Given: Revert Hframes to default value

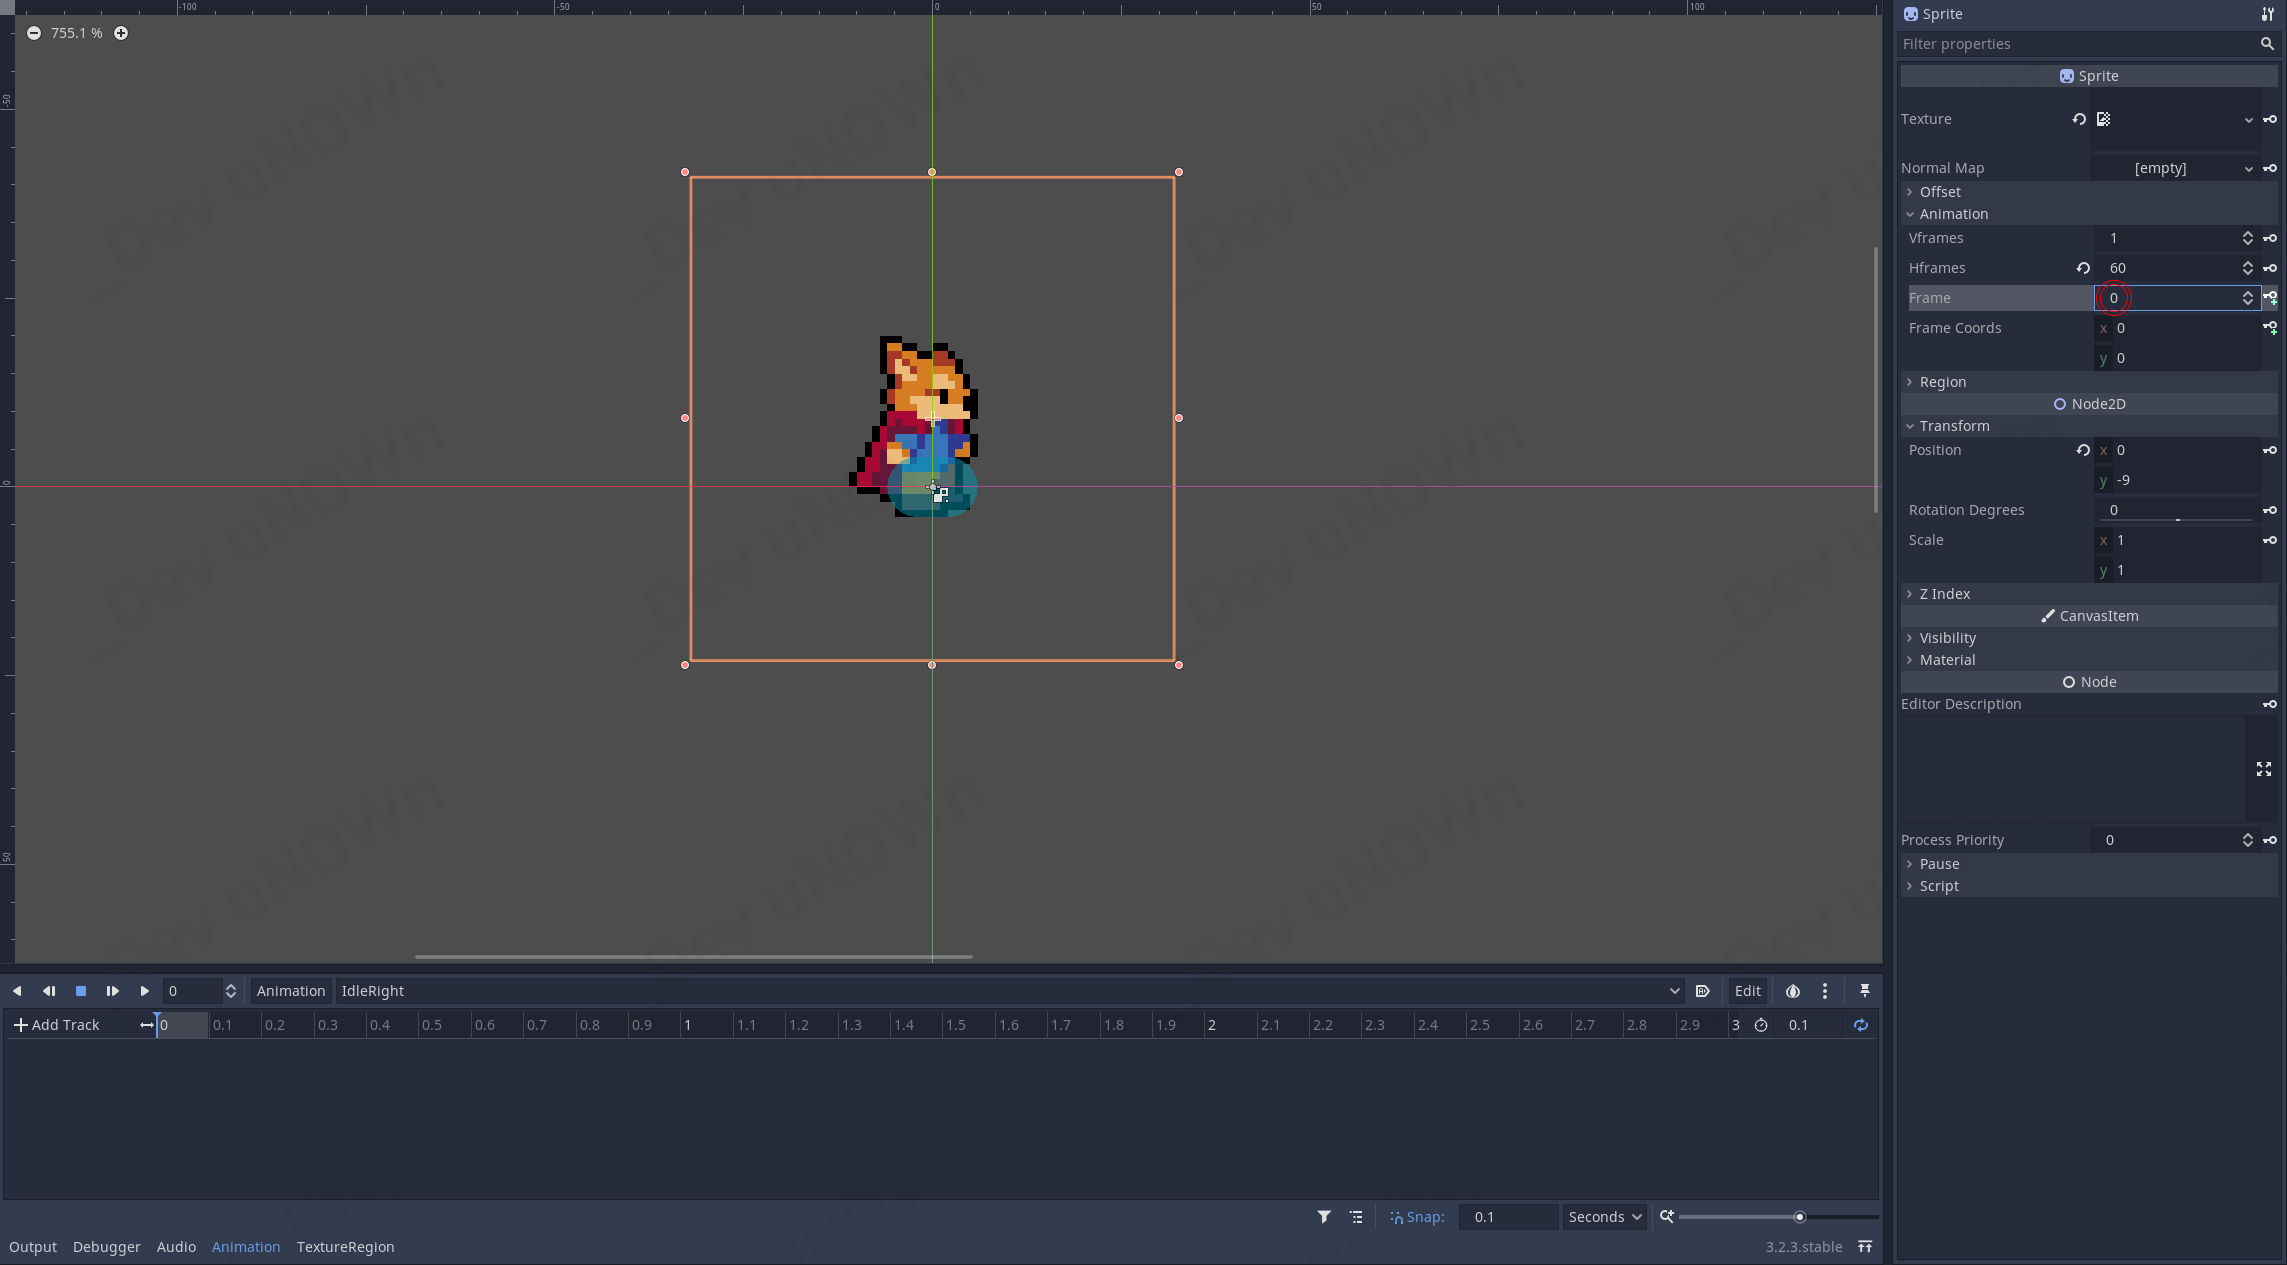Looking at the screenshot, I should [2082, 268].
